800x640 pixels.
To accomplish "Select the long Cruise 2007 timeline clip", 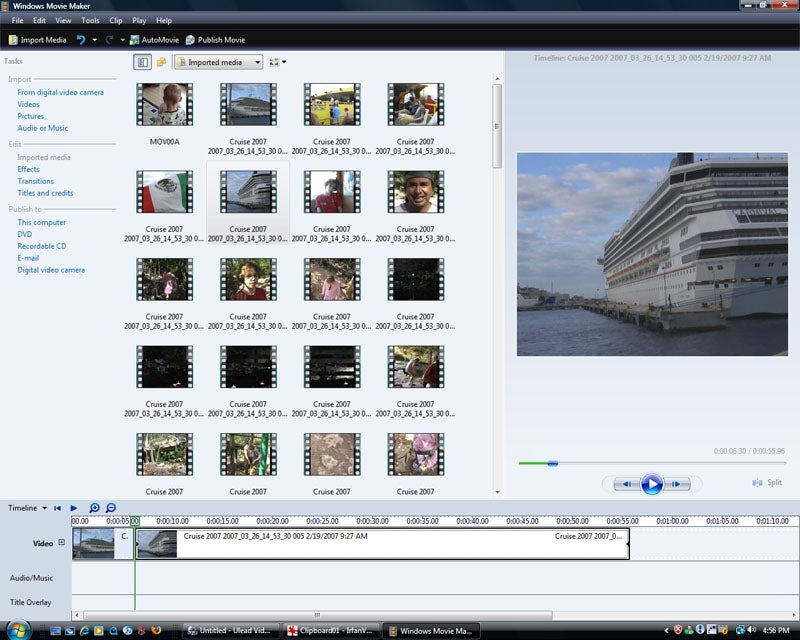I will coord(382,544).
